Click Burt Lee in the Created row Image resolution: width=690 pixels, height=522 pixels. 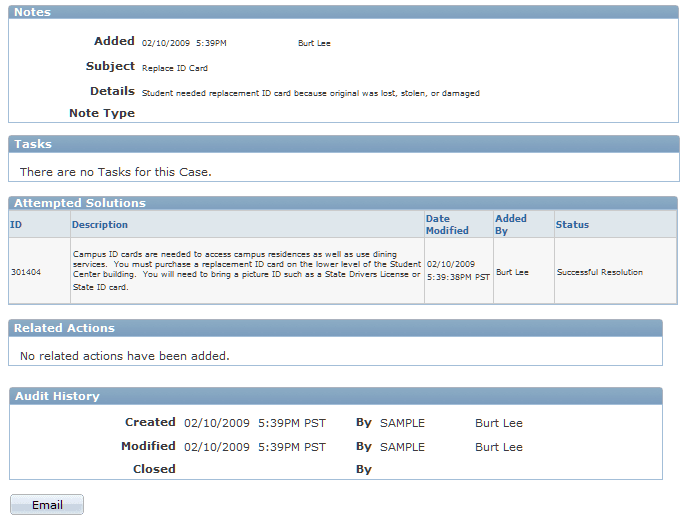(x=499, y=423)
